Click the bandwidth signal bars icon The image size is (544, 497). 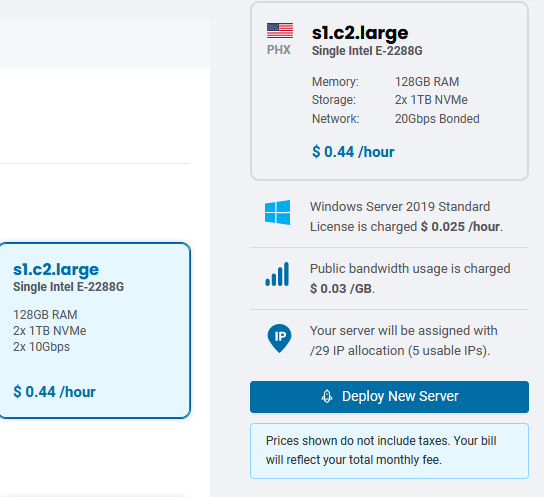click(x=277, y=274)
